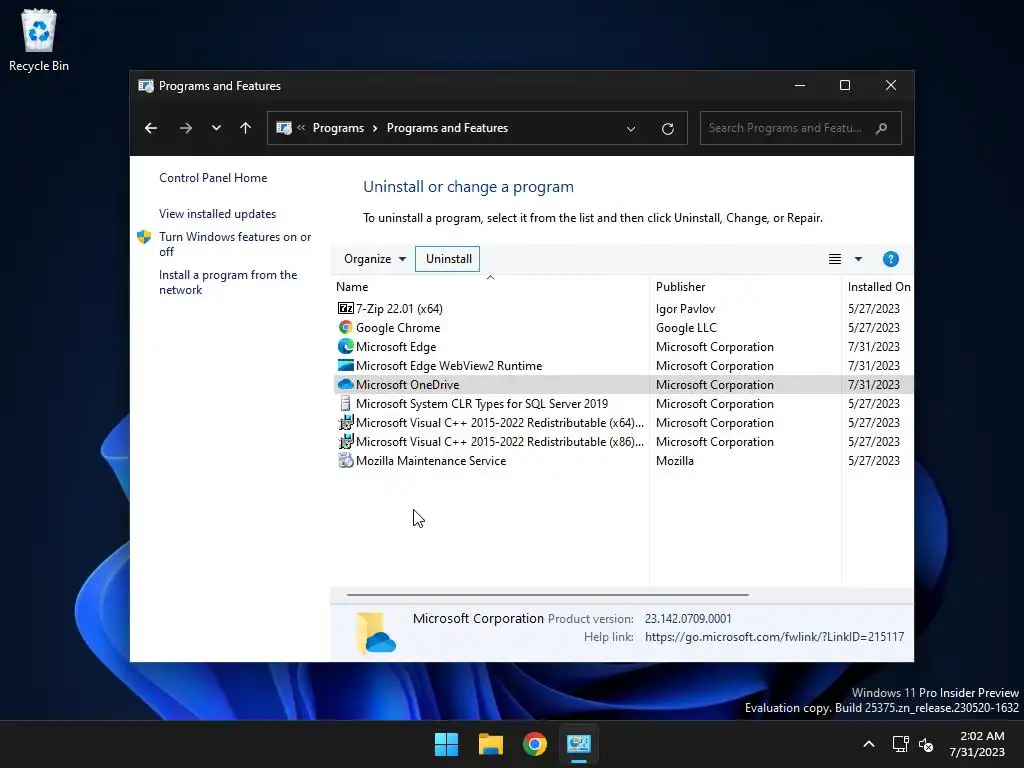The image size is (1024, 768).
Task: Click the Microsoft OneDrive cloud icon in list
Action: coord(345,384)
